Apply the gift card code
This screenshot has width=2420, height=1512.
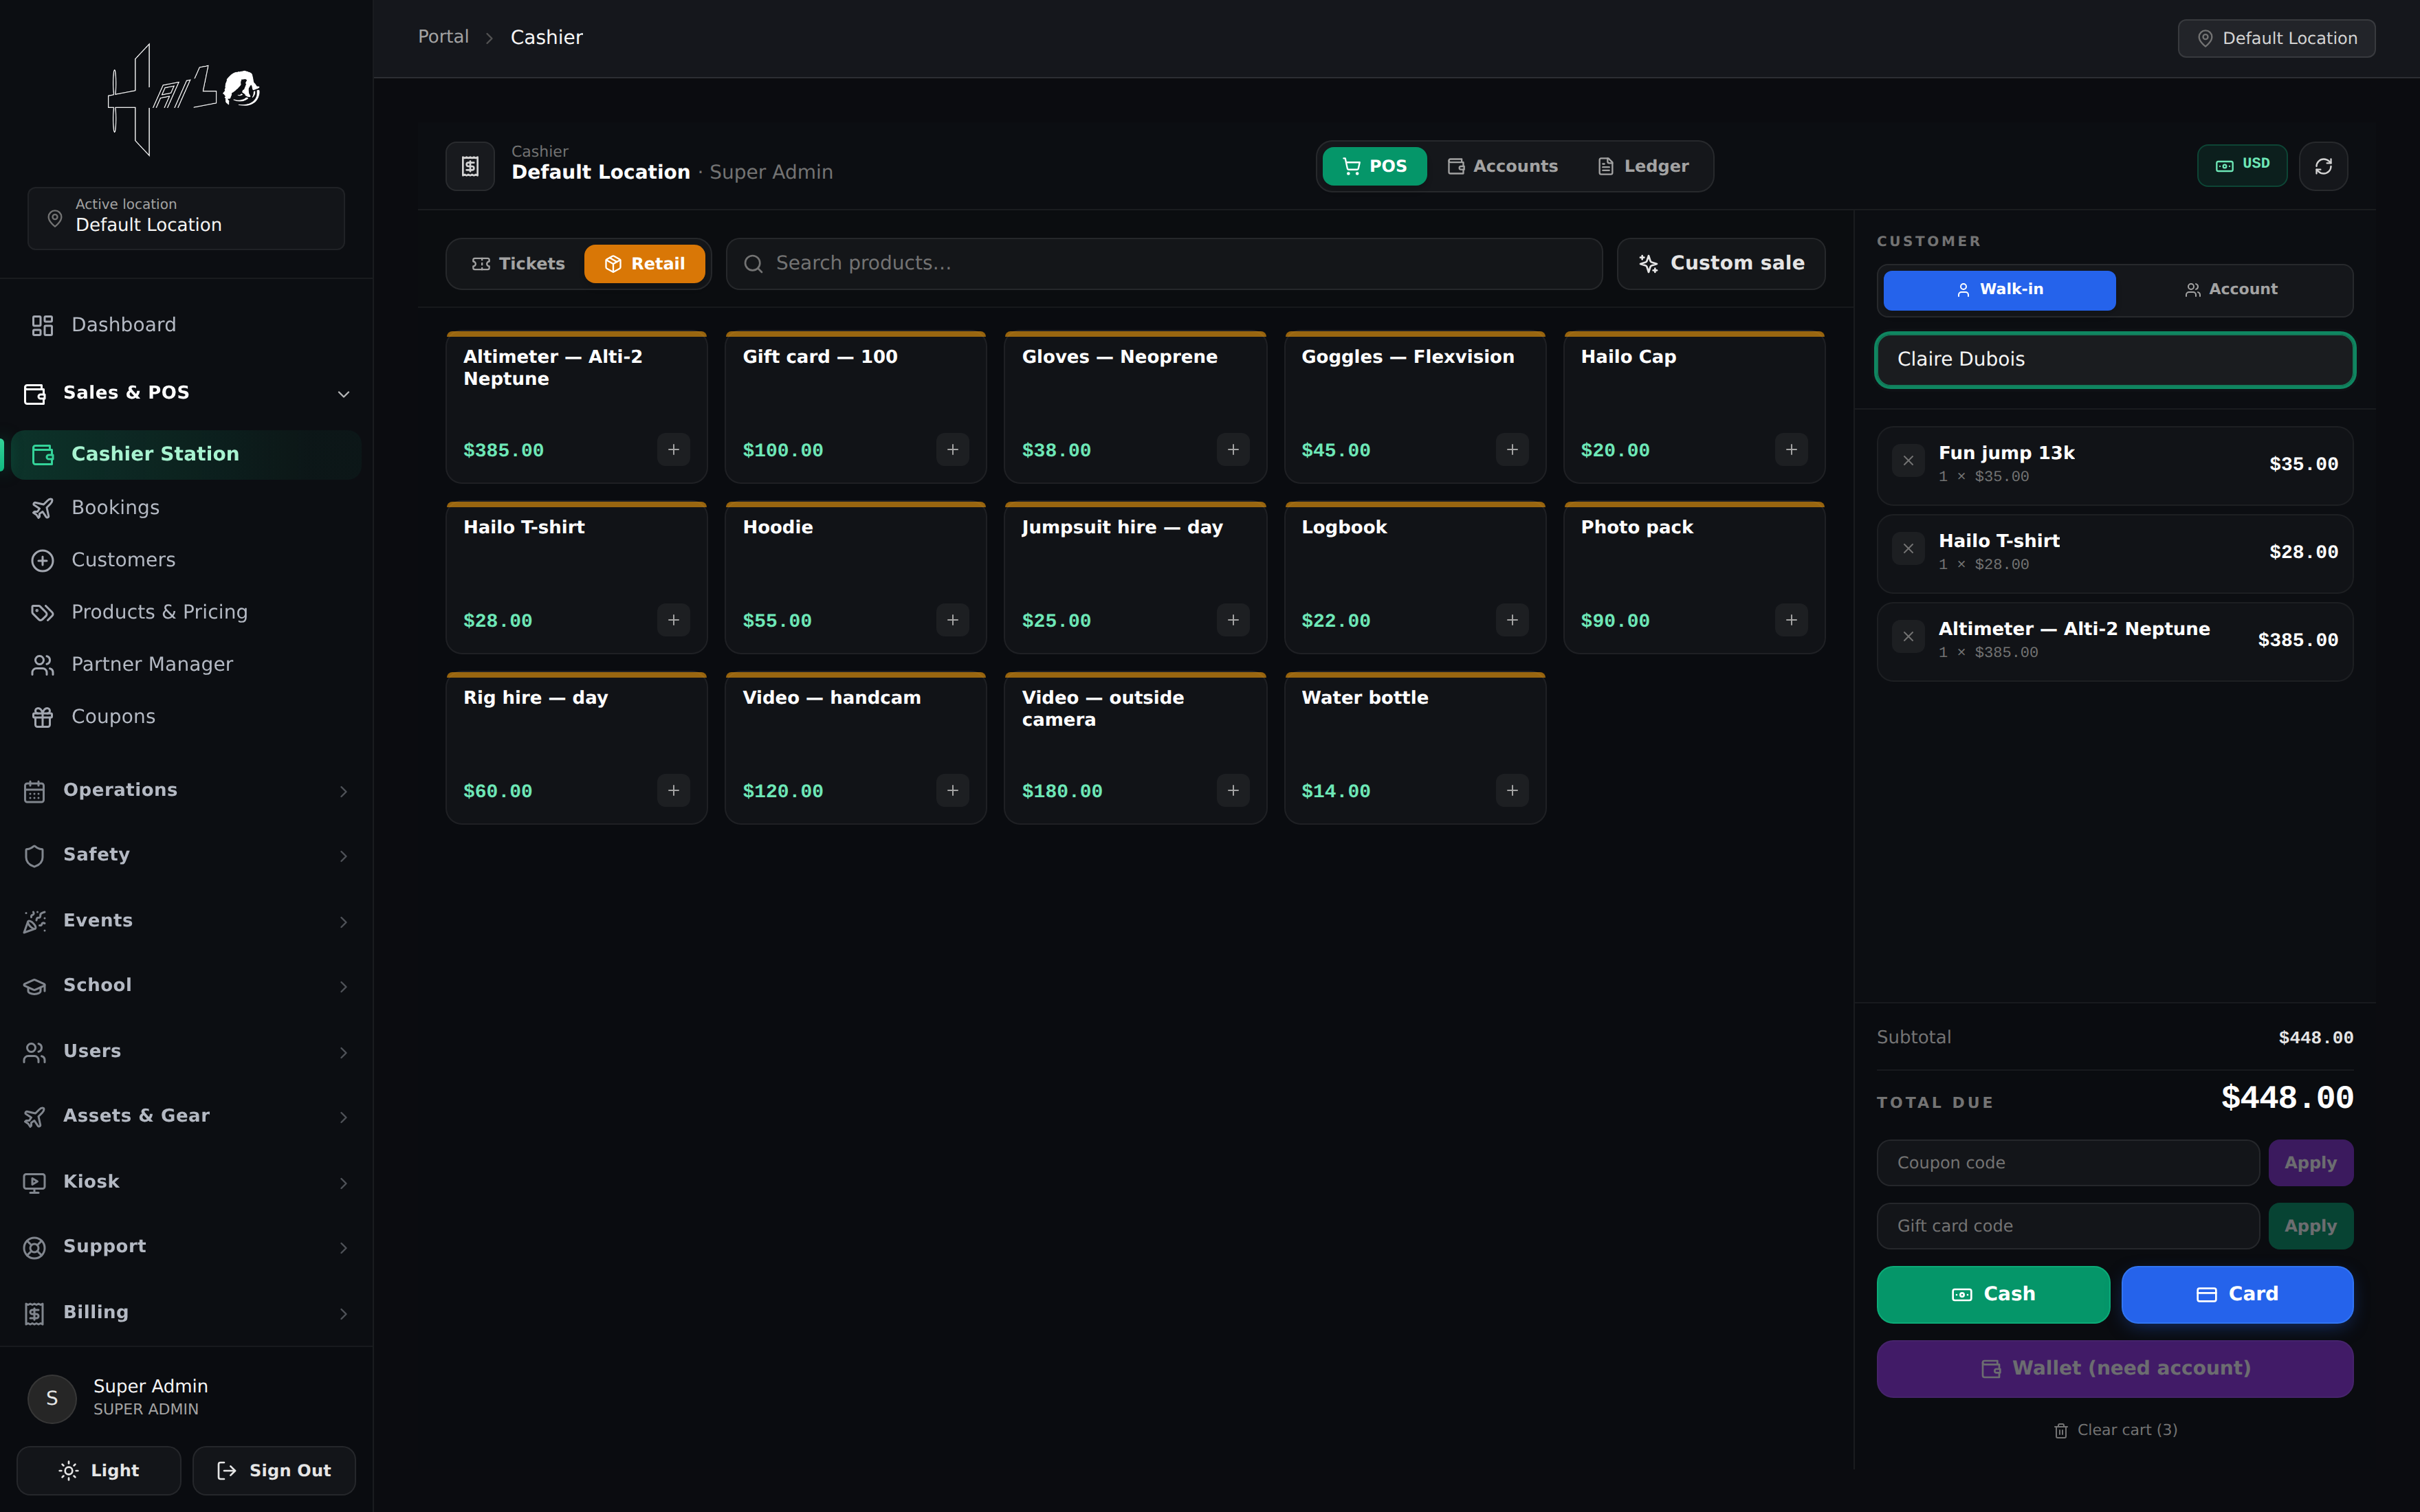point(2310,1226)
